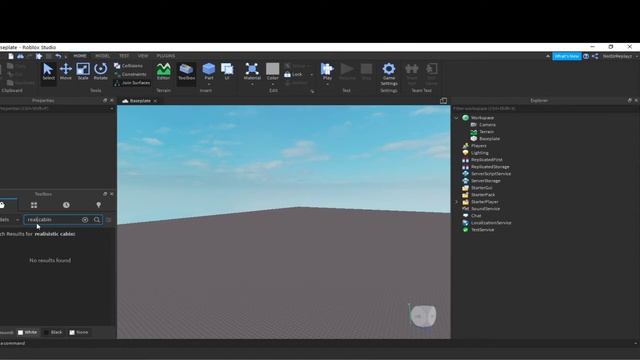640x360 pixels.
Task: Expand the StarterPlayer tree node
Action: (x=456, y=202)
